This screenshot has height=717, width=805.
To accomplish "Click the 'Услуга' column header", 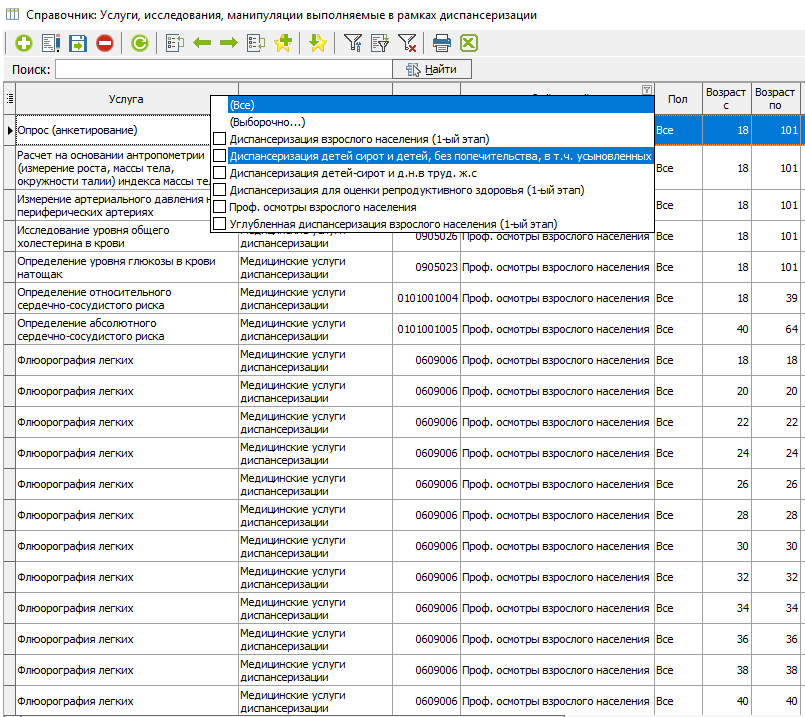I will pyautogui.click(x=126, y=98).
